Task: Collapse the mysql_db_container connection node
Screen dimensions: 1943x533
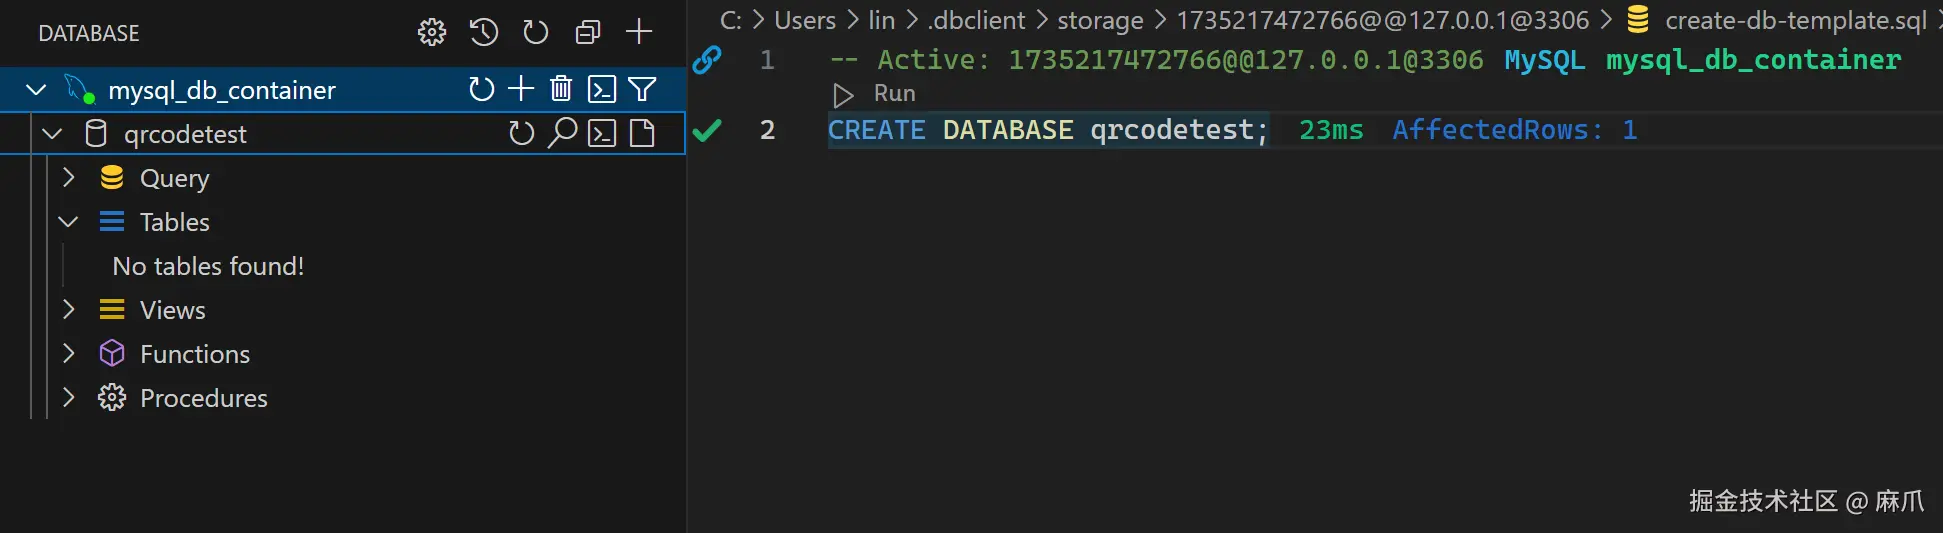Action: 36,90
